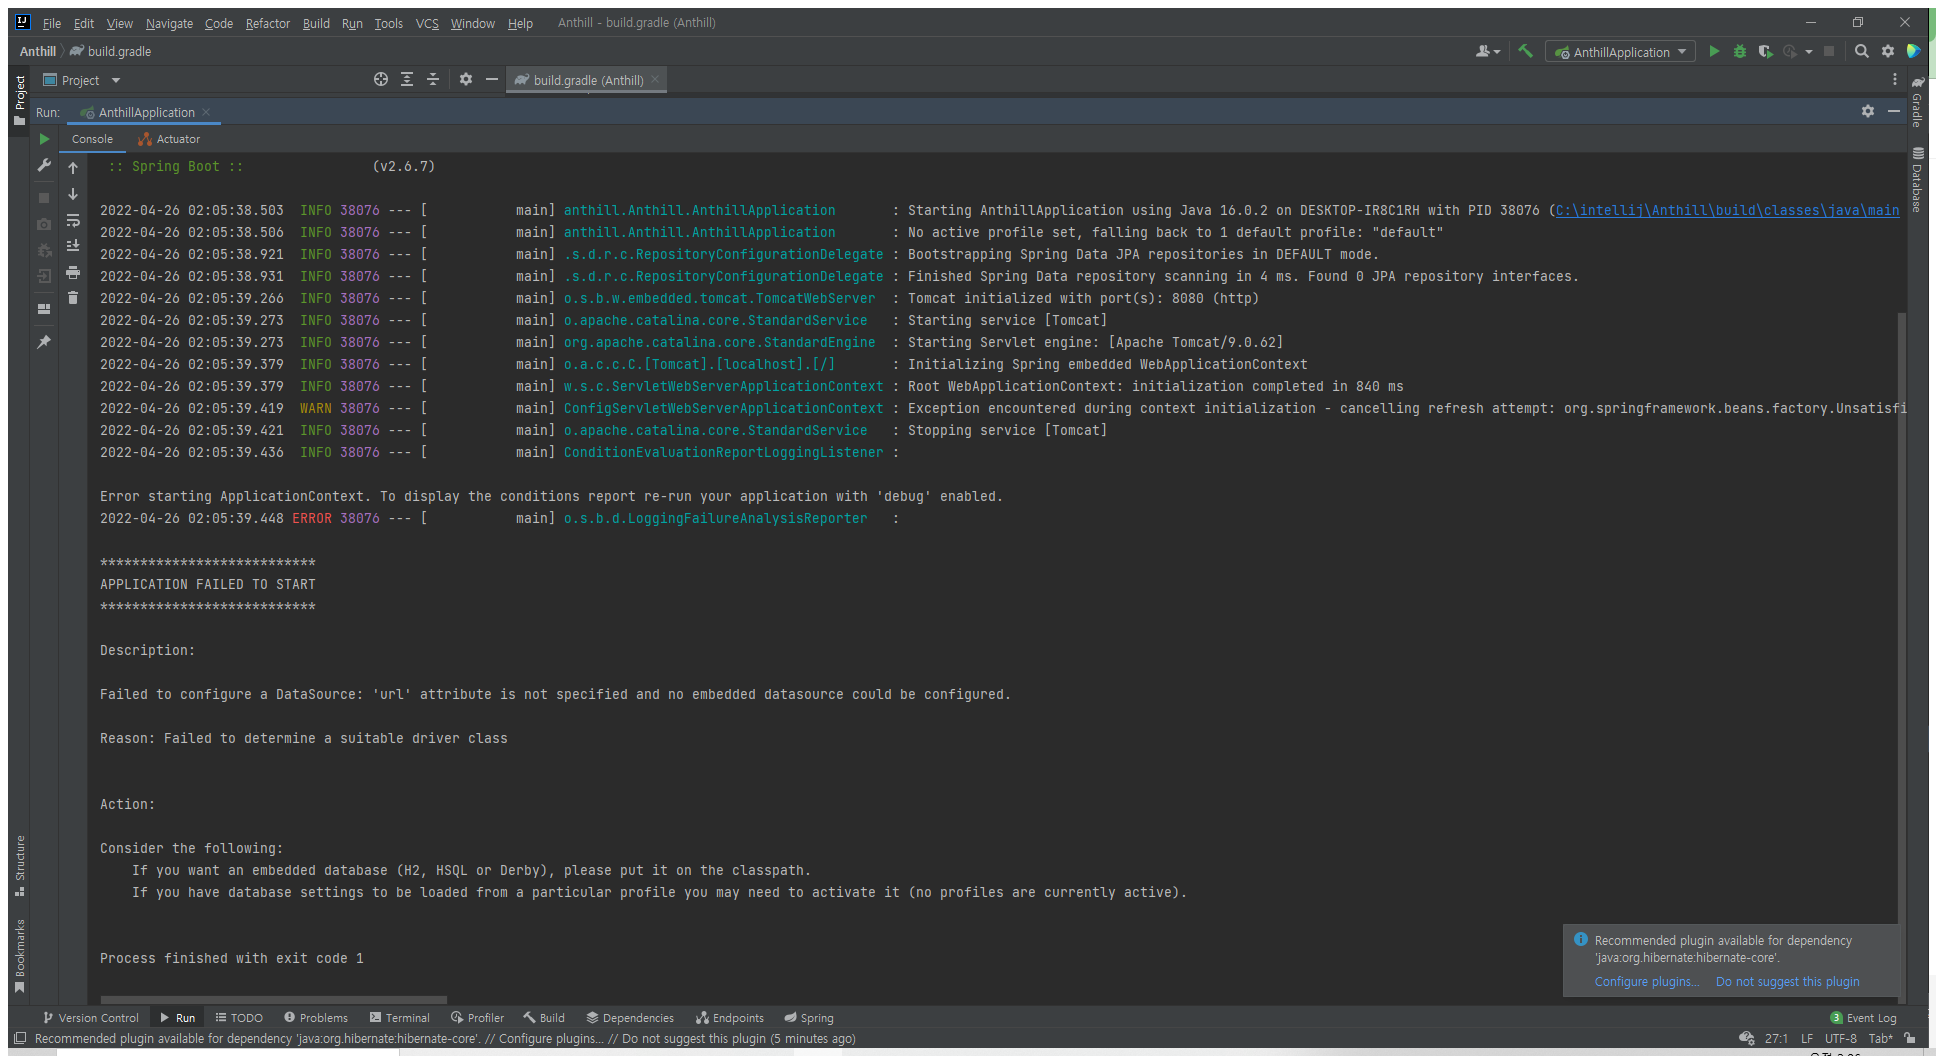Open profiler options dropdown arrow
This screenshot has width=1936, height=1056.
(x=1809, y=52)
